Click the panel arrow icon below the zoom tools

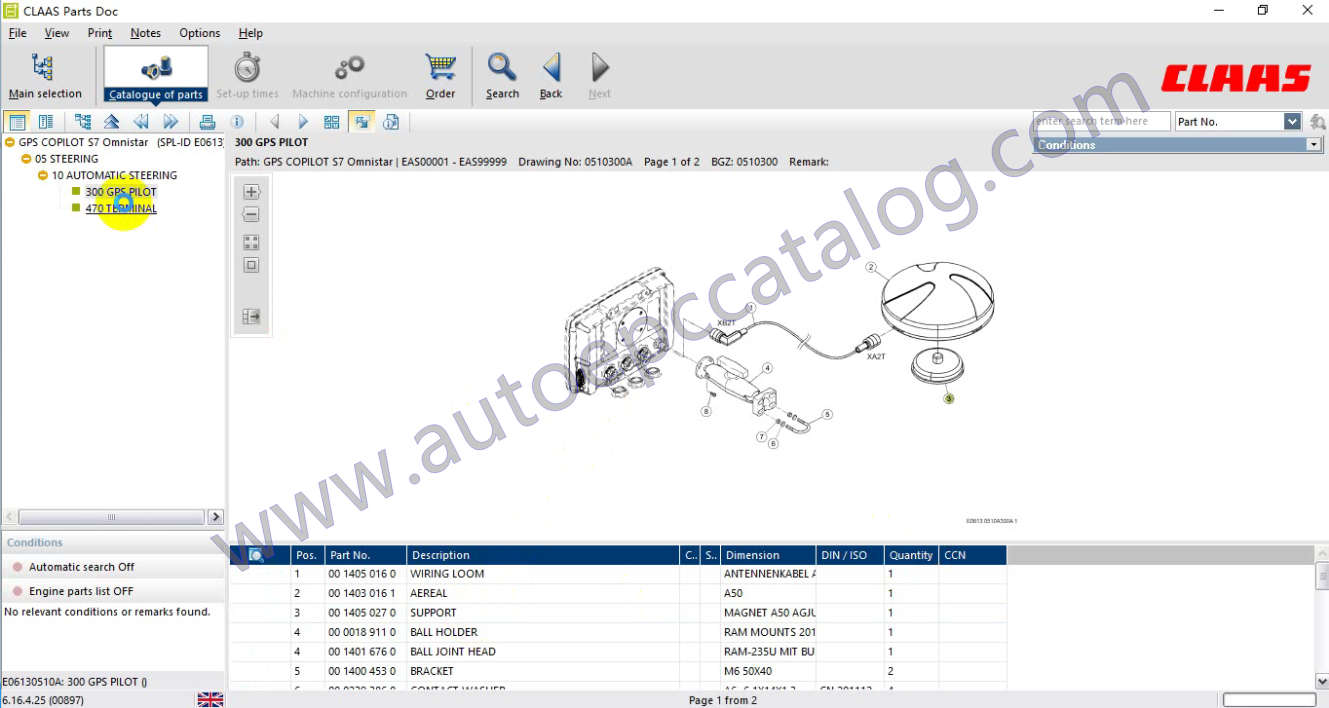(251, 317)
